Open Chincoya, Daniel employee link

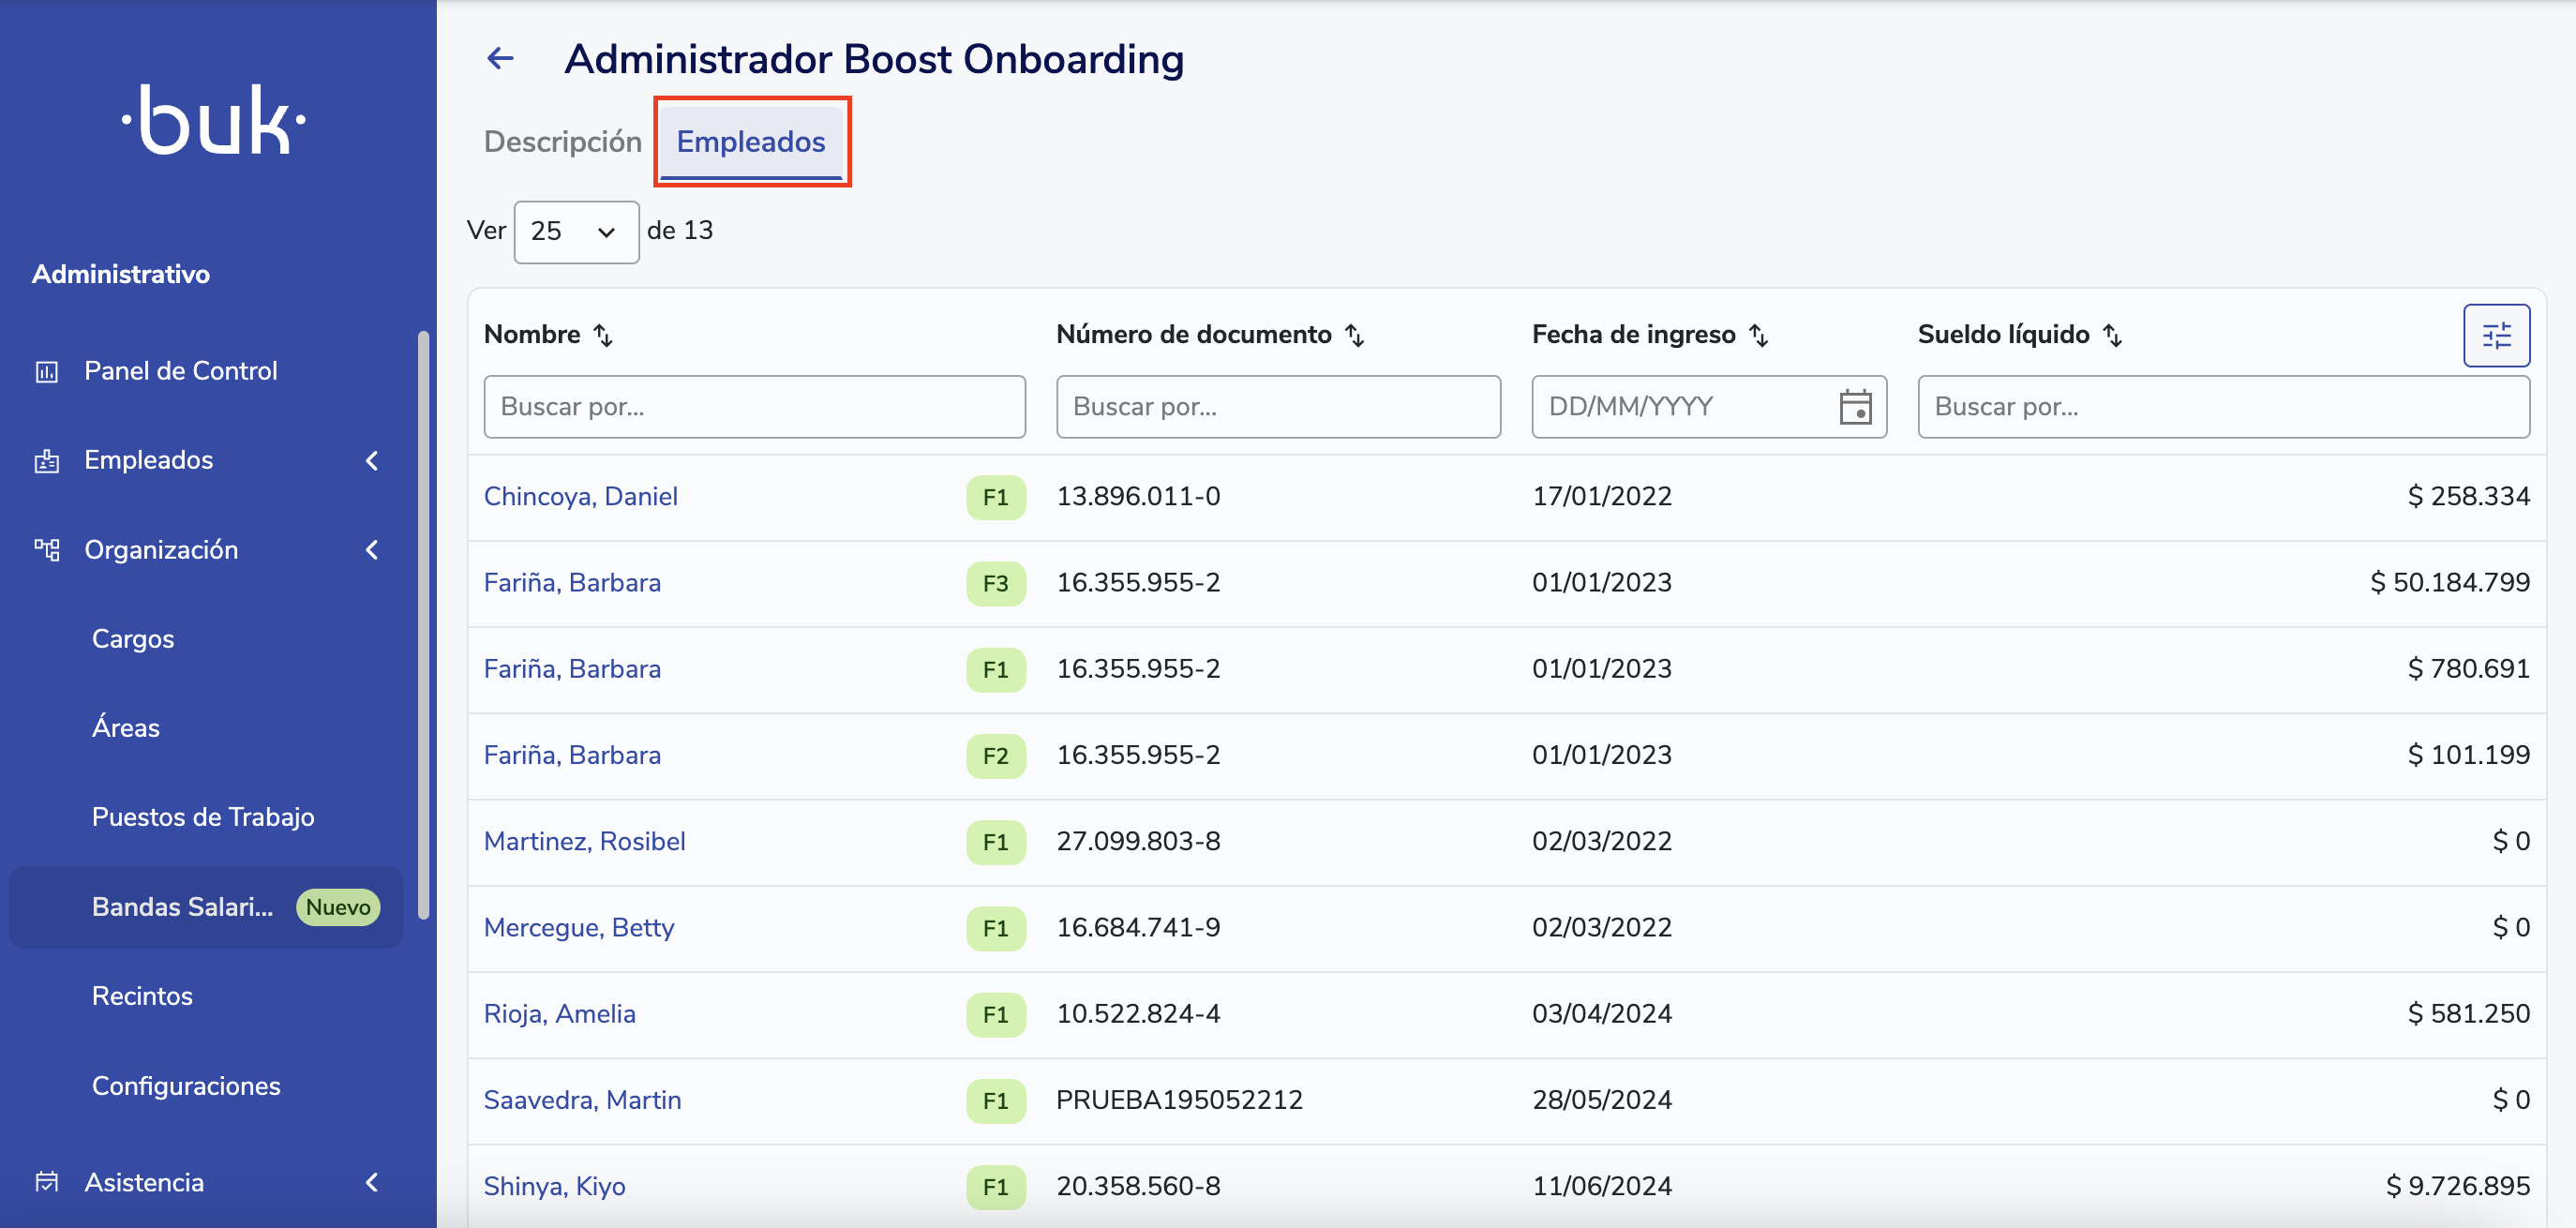click(581, 497)
